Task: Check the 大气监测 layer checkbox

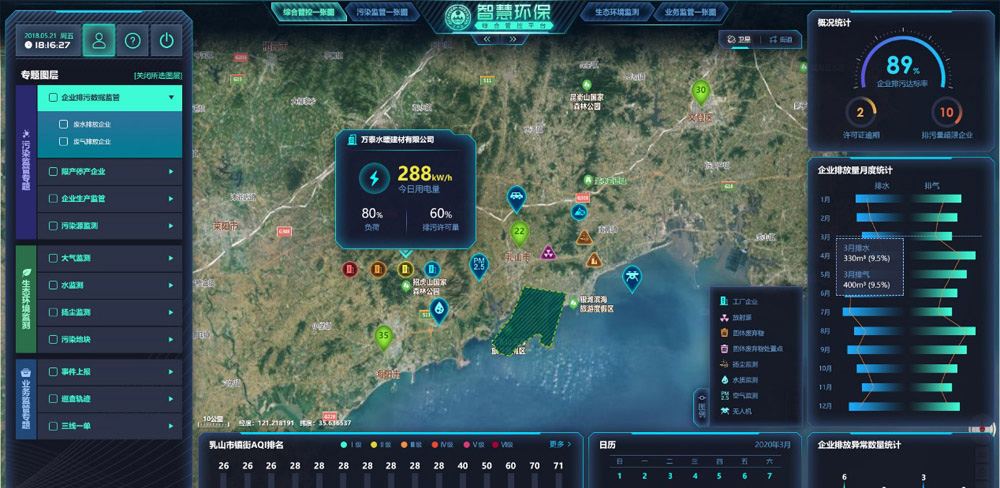Action: (54, 258)
